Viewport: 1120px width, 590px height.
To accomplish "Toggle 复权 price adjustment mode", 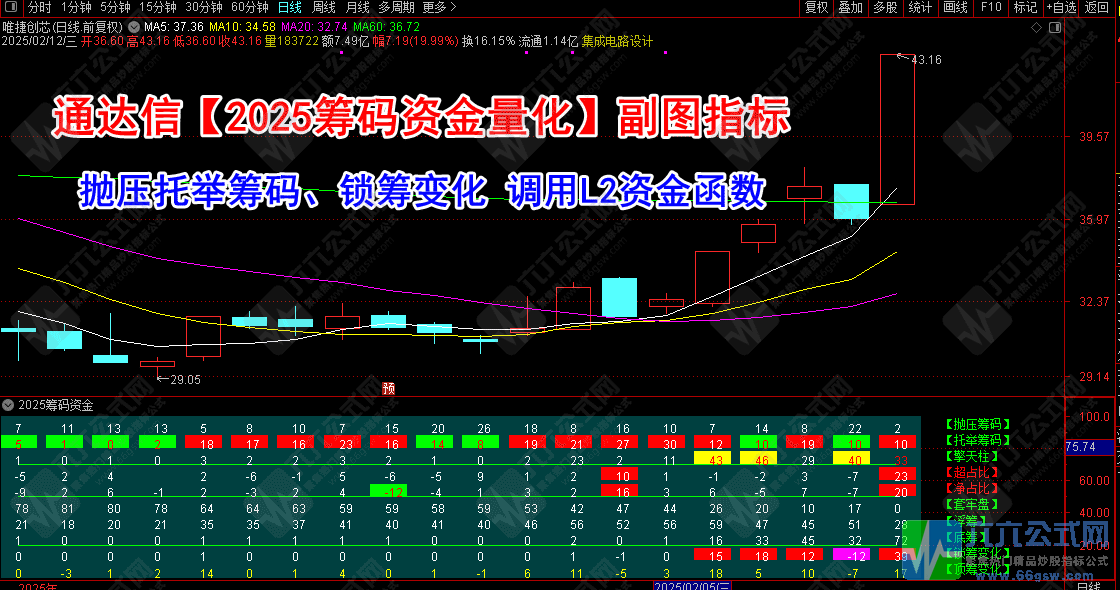I will coord(816,7).
